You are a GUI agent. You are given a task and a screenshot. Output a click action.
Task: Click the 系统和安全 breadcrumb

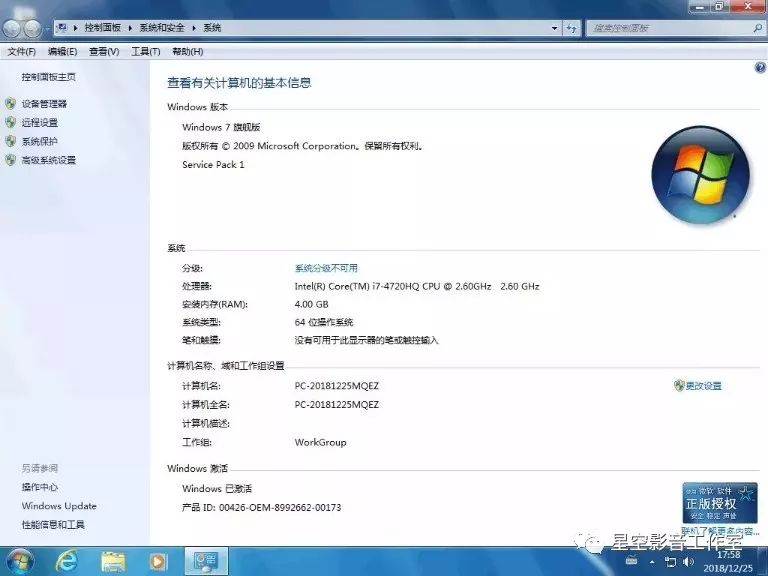(162, 28)
